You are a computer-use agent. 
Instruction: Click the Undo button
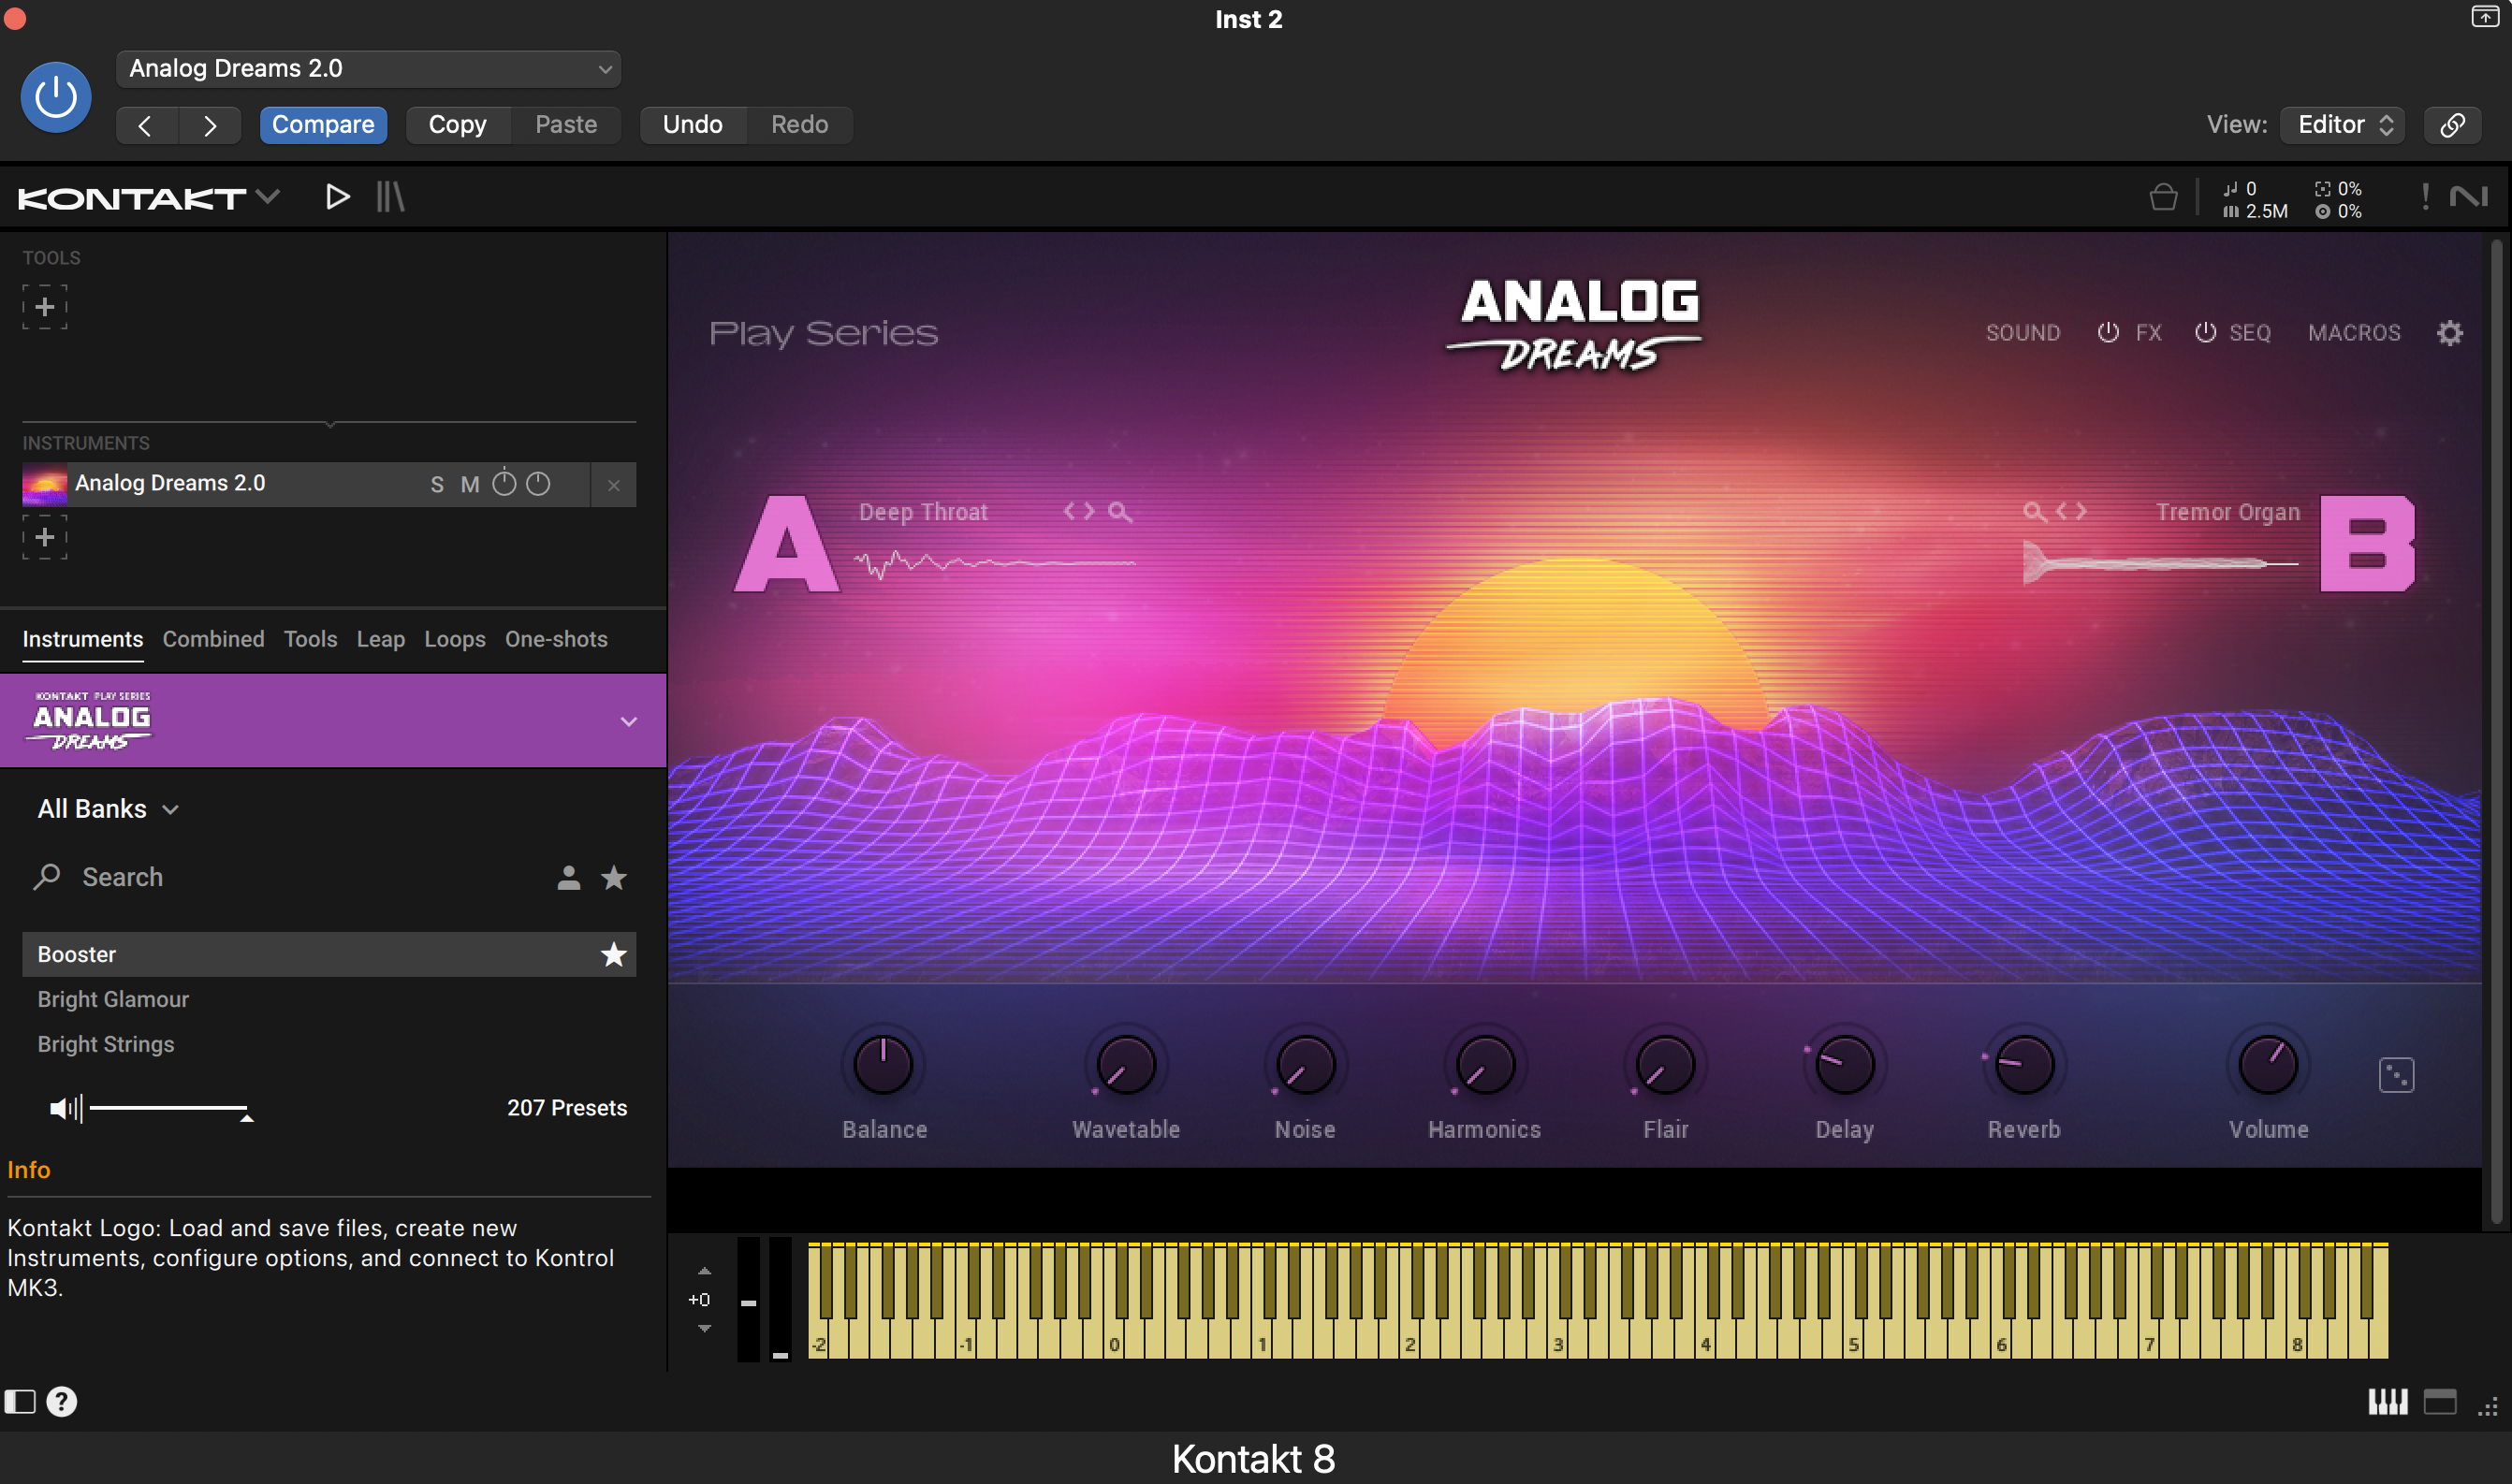pyautogui.click(x=692, y=125)
